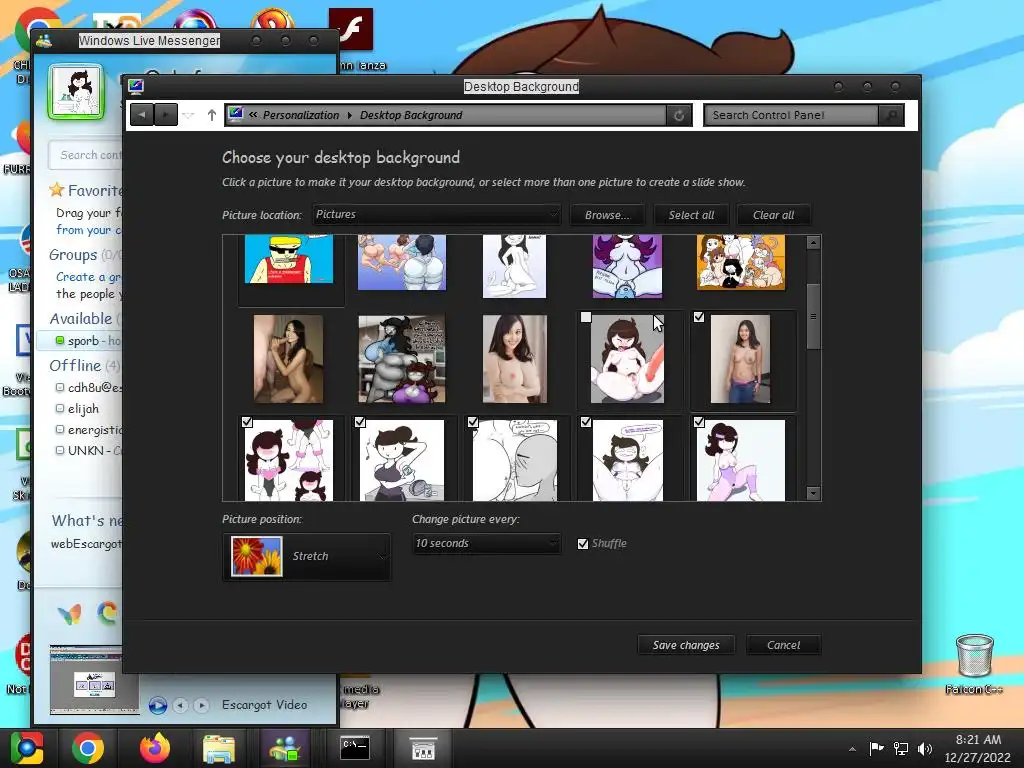Click the magnifier icon in search box
The image size is (1024, 768).
891,116
